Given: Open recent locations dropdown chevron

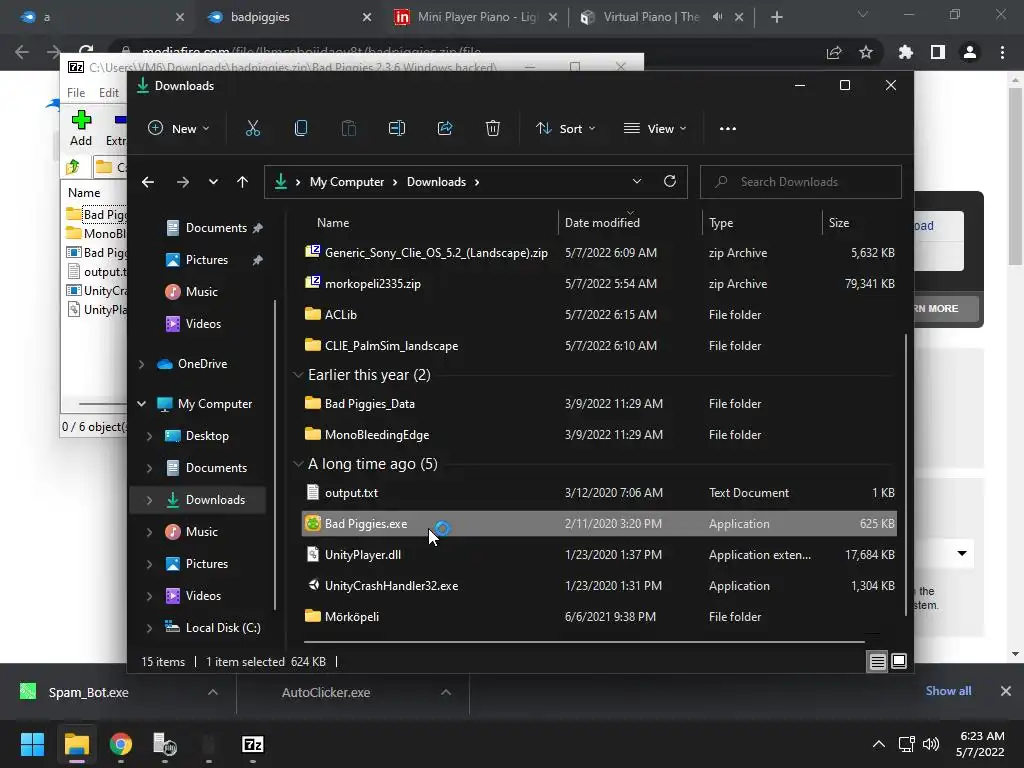Looking at the screenshot, I should point(213,182).
